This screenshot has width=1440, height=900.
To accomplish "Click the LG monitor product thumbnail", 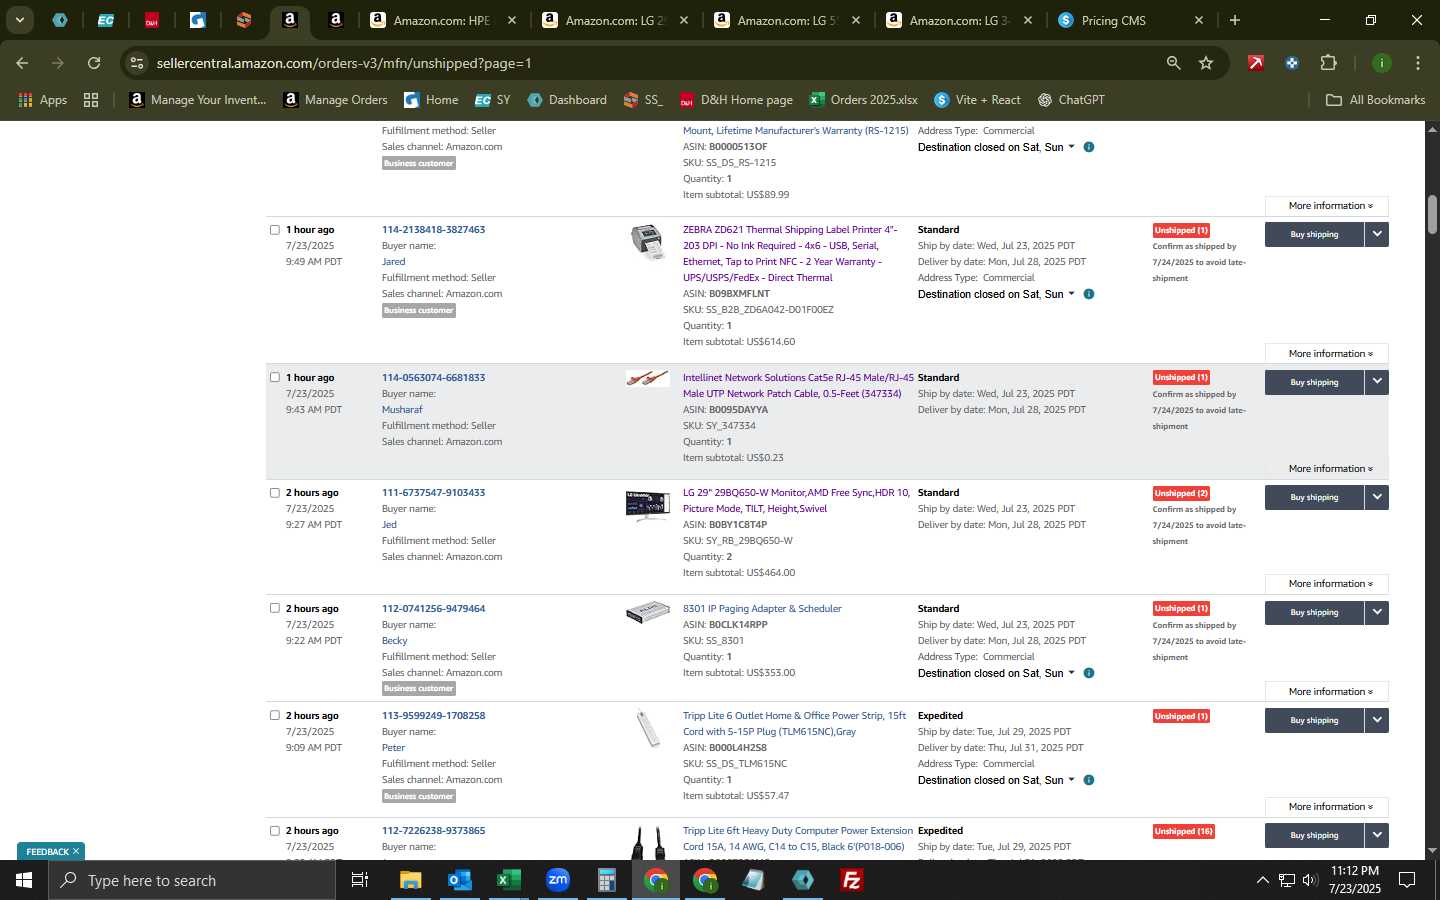I will pos(648,506).
